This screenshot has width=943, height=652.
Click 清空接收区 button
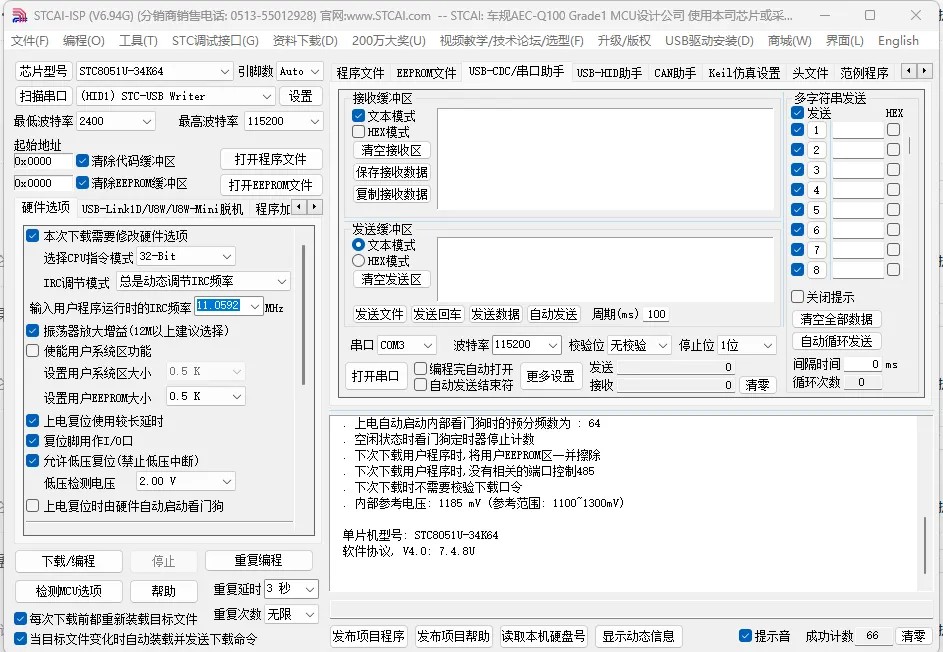pyautogui.click(x=392, y=150)
